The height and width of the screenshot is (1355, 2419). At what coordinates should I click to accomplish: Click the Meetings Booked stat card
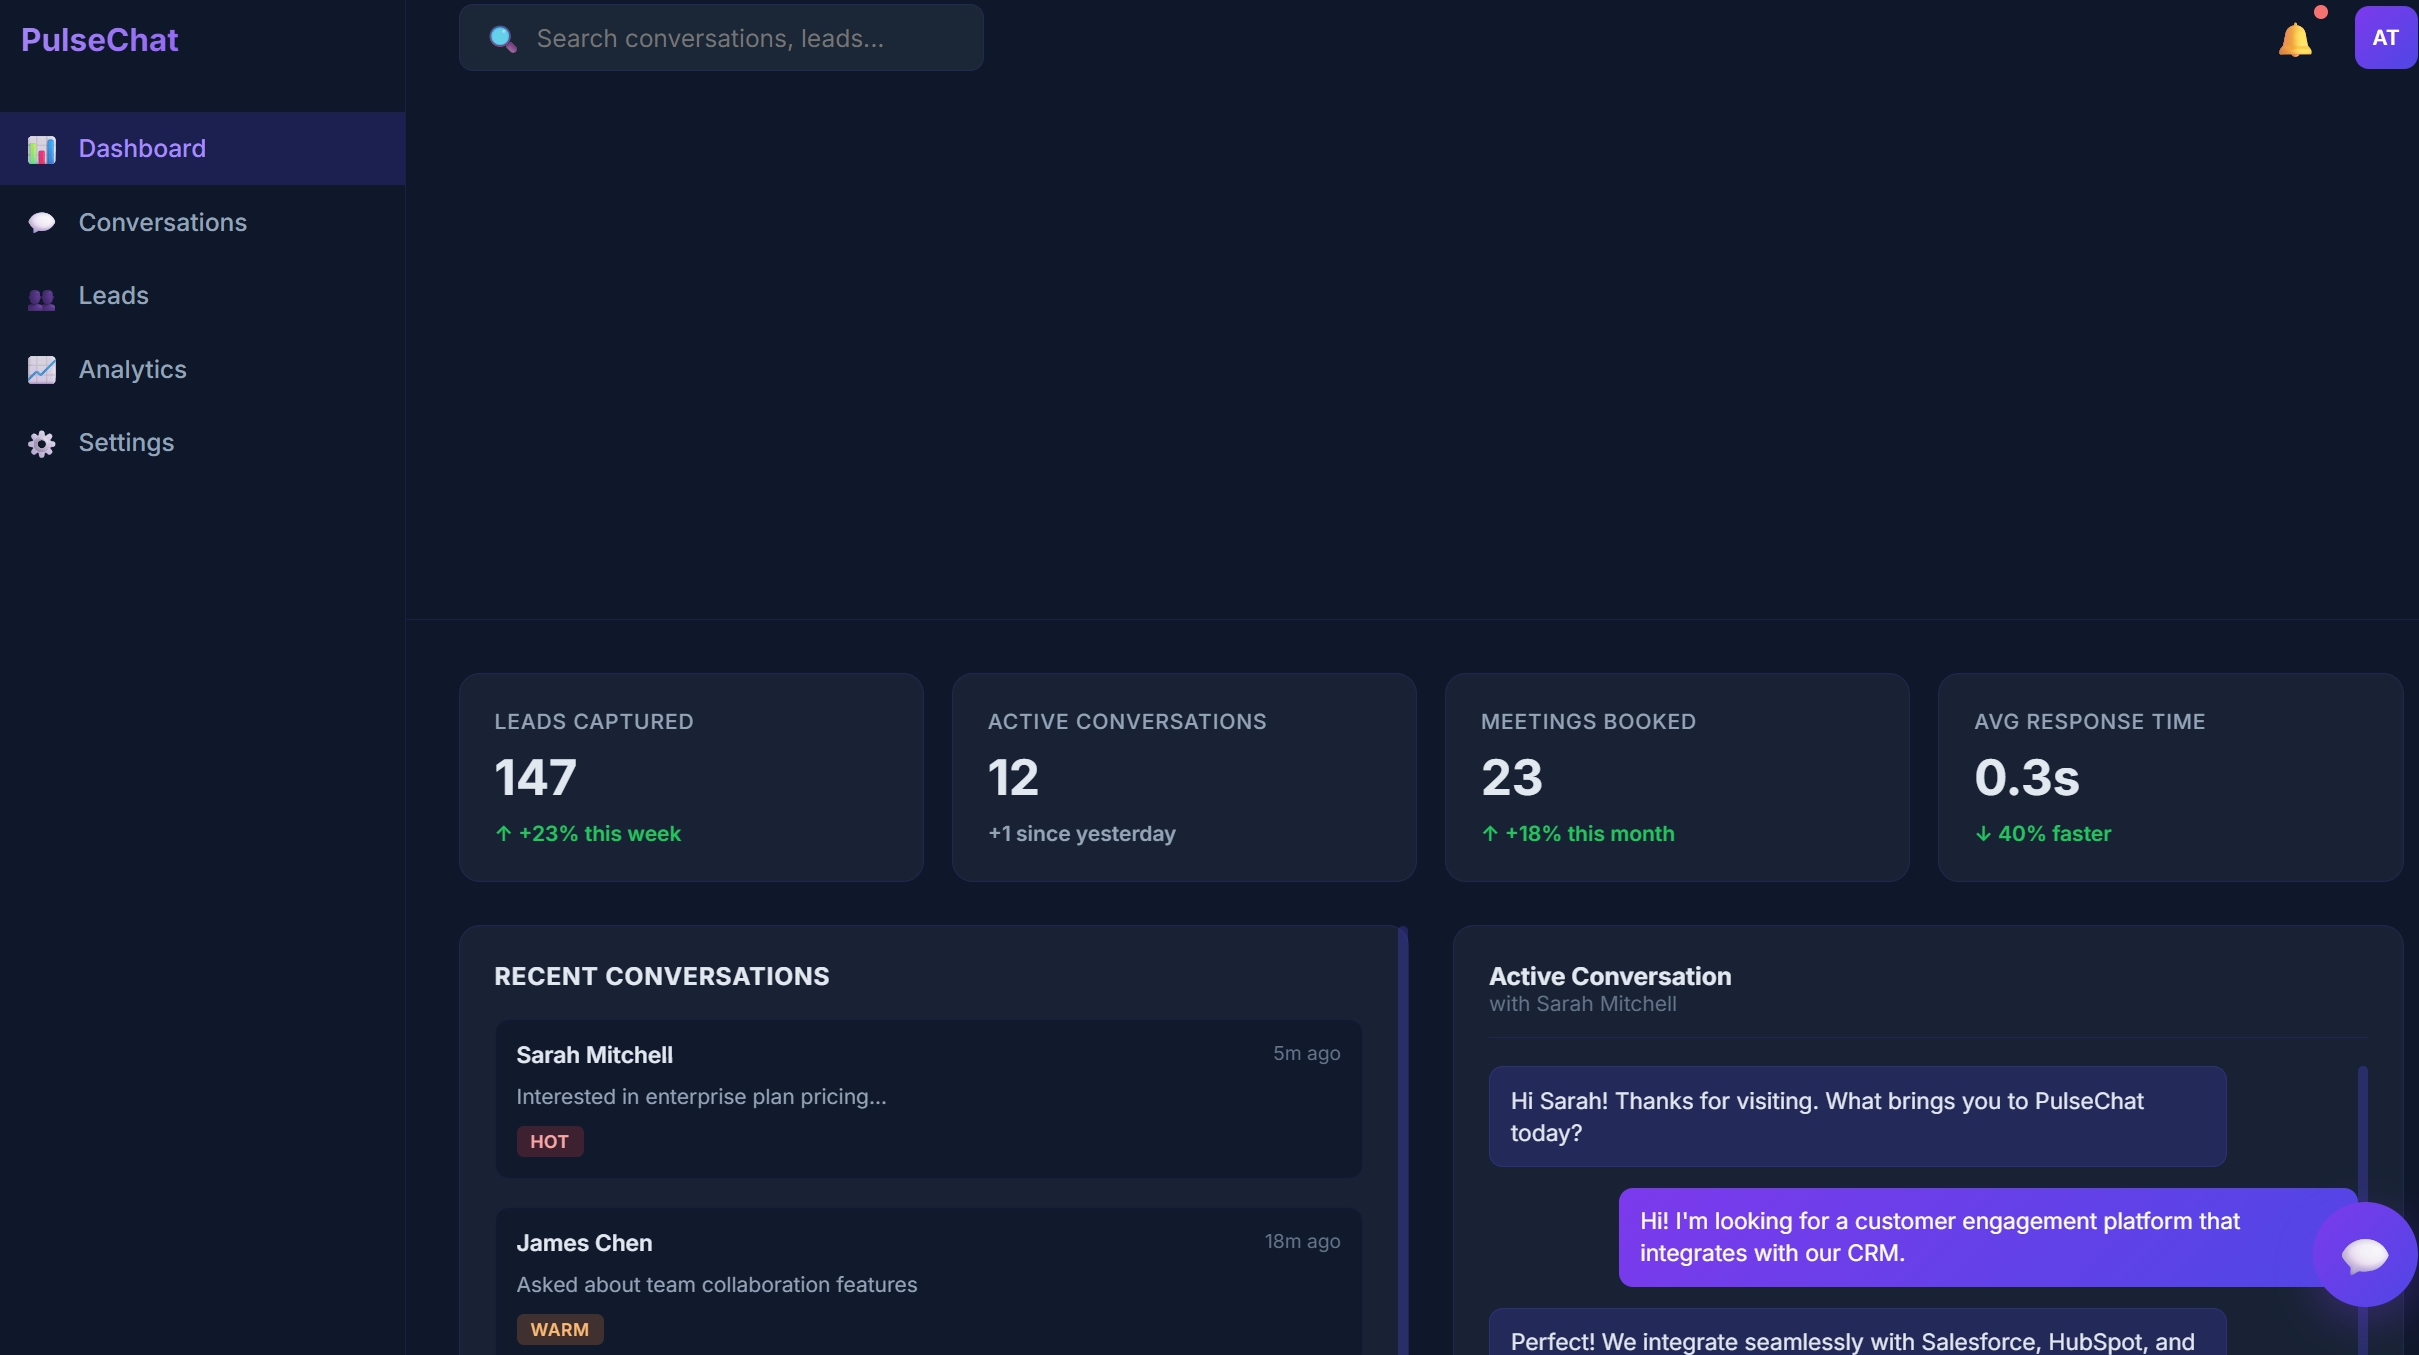pos(1676,777)
